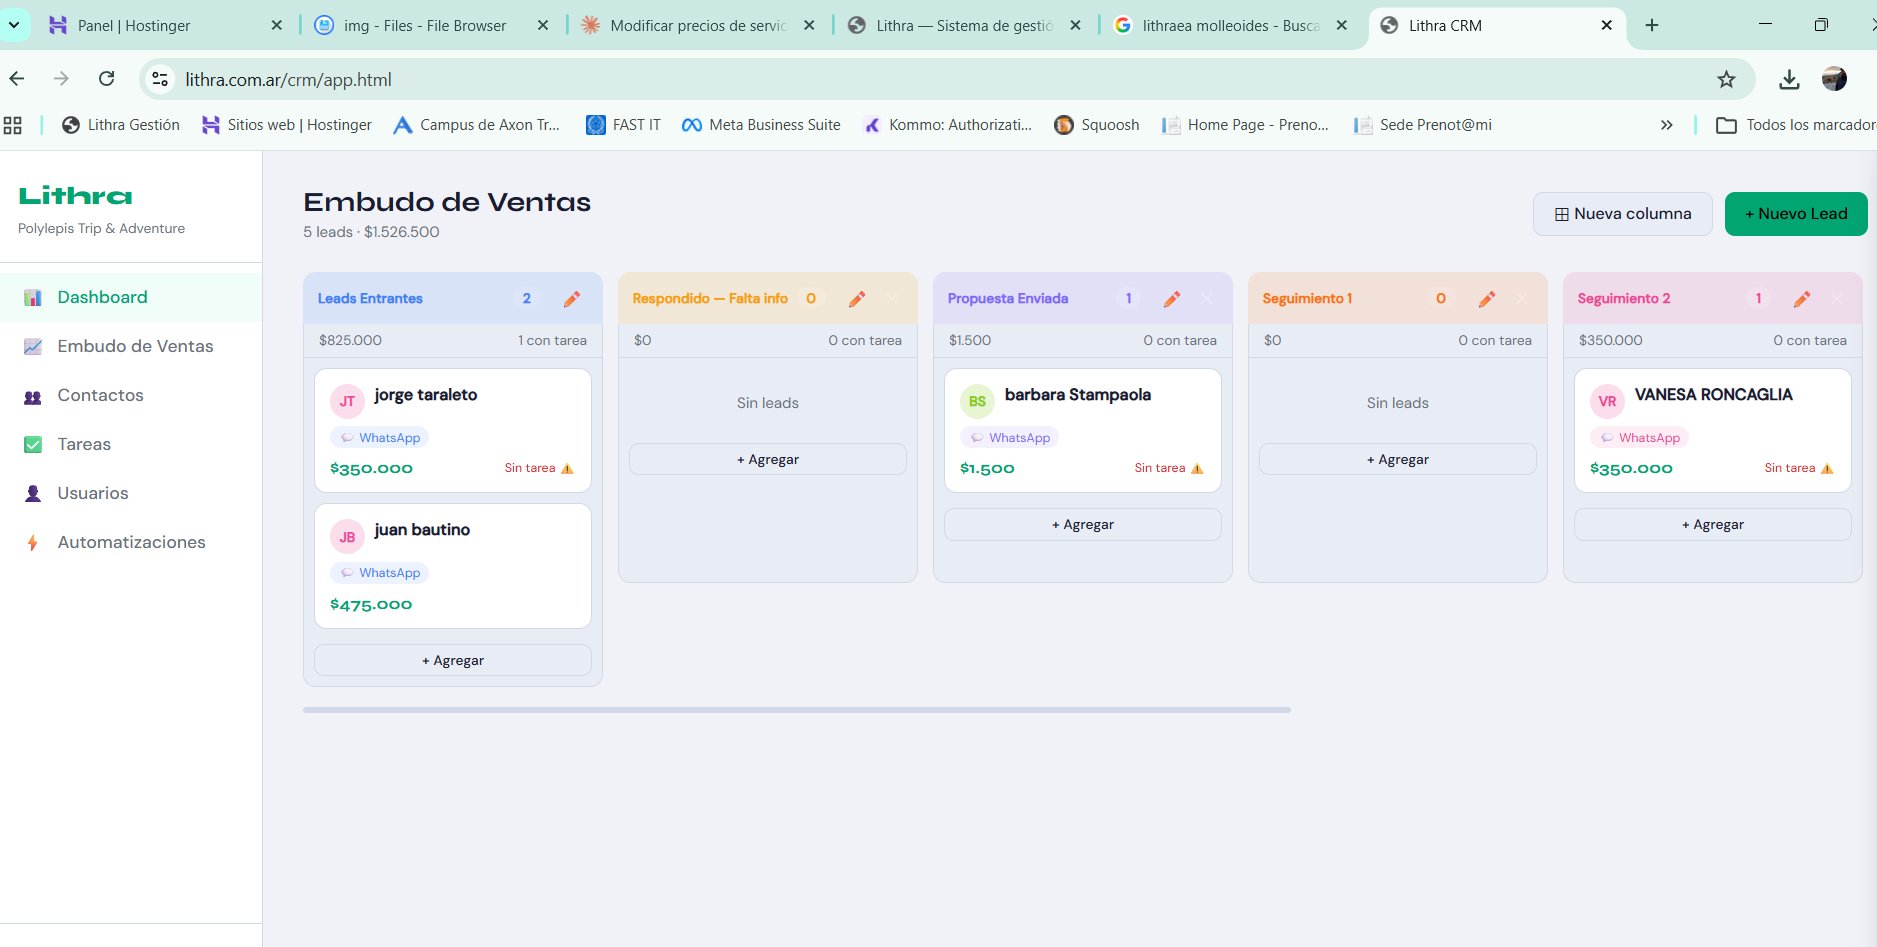The height and width of the screenshot is (947, 1877).
Task: Delete the Propuesta Enviada column with X
Action: coord(1207,299)
